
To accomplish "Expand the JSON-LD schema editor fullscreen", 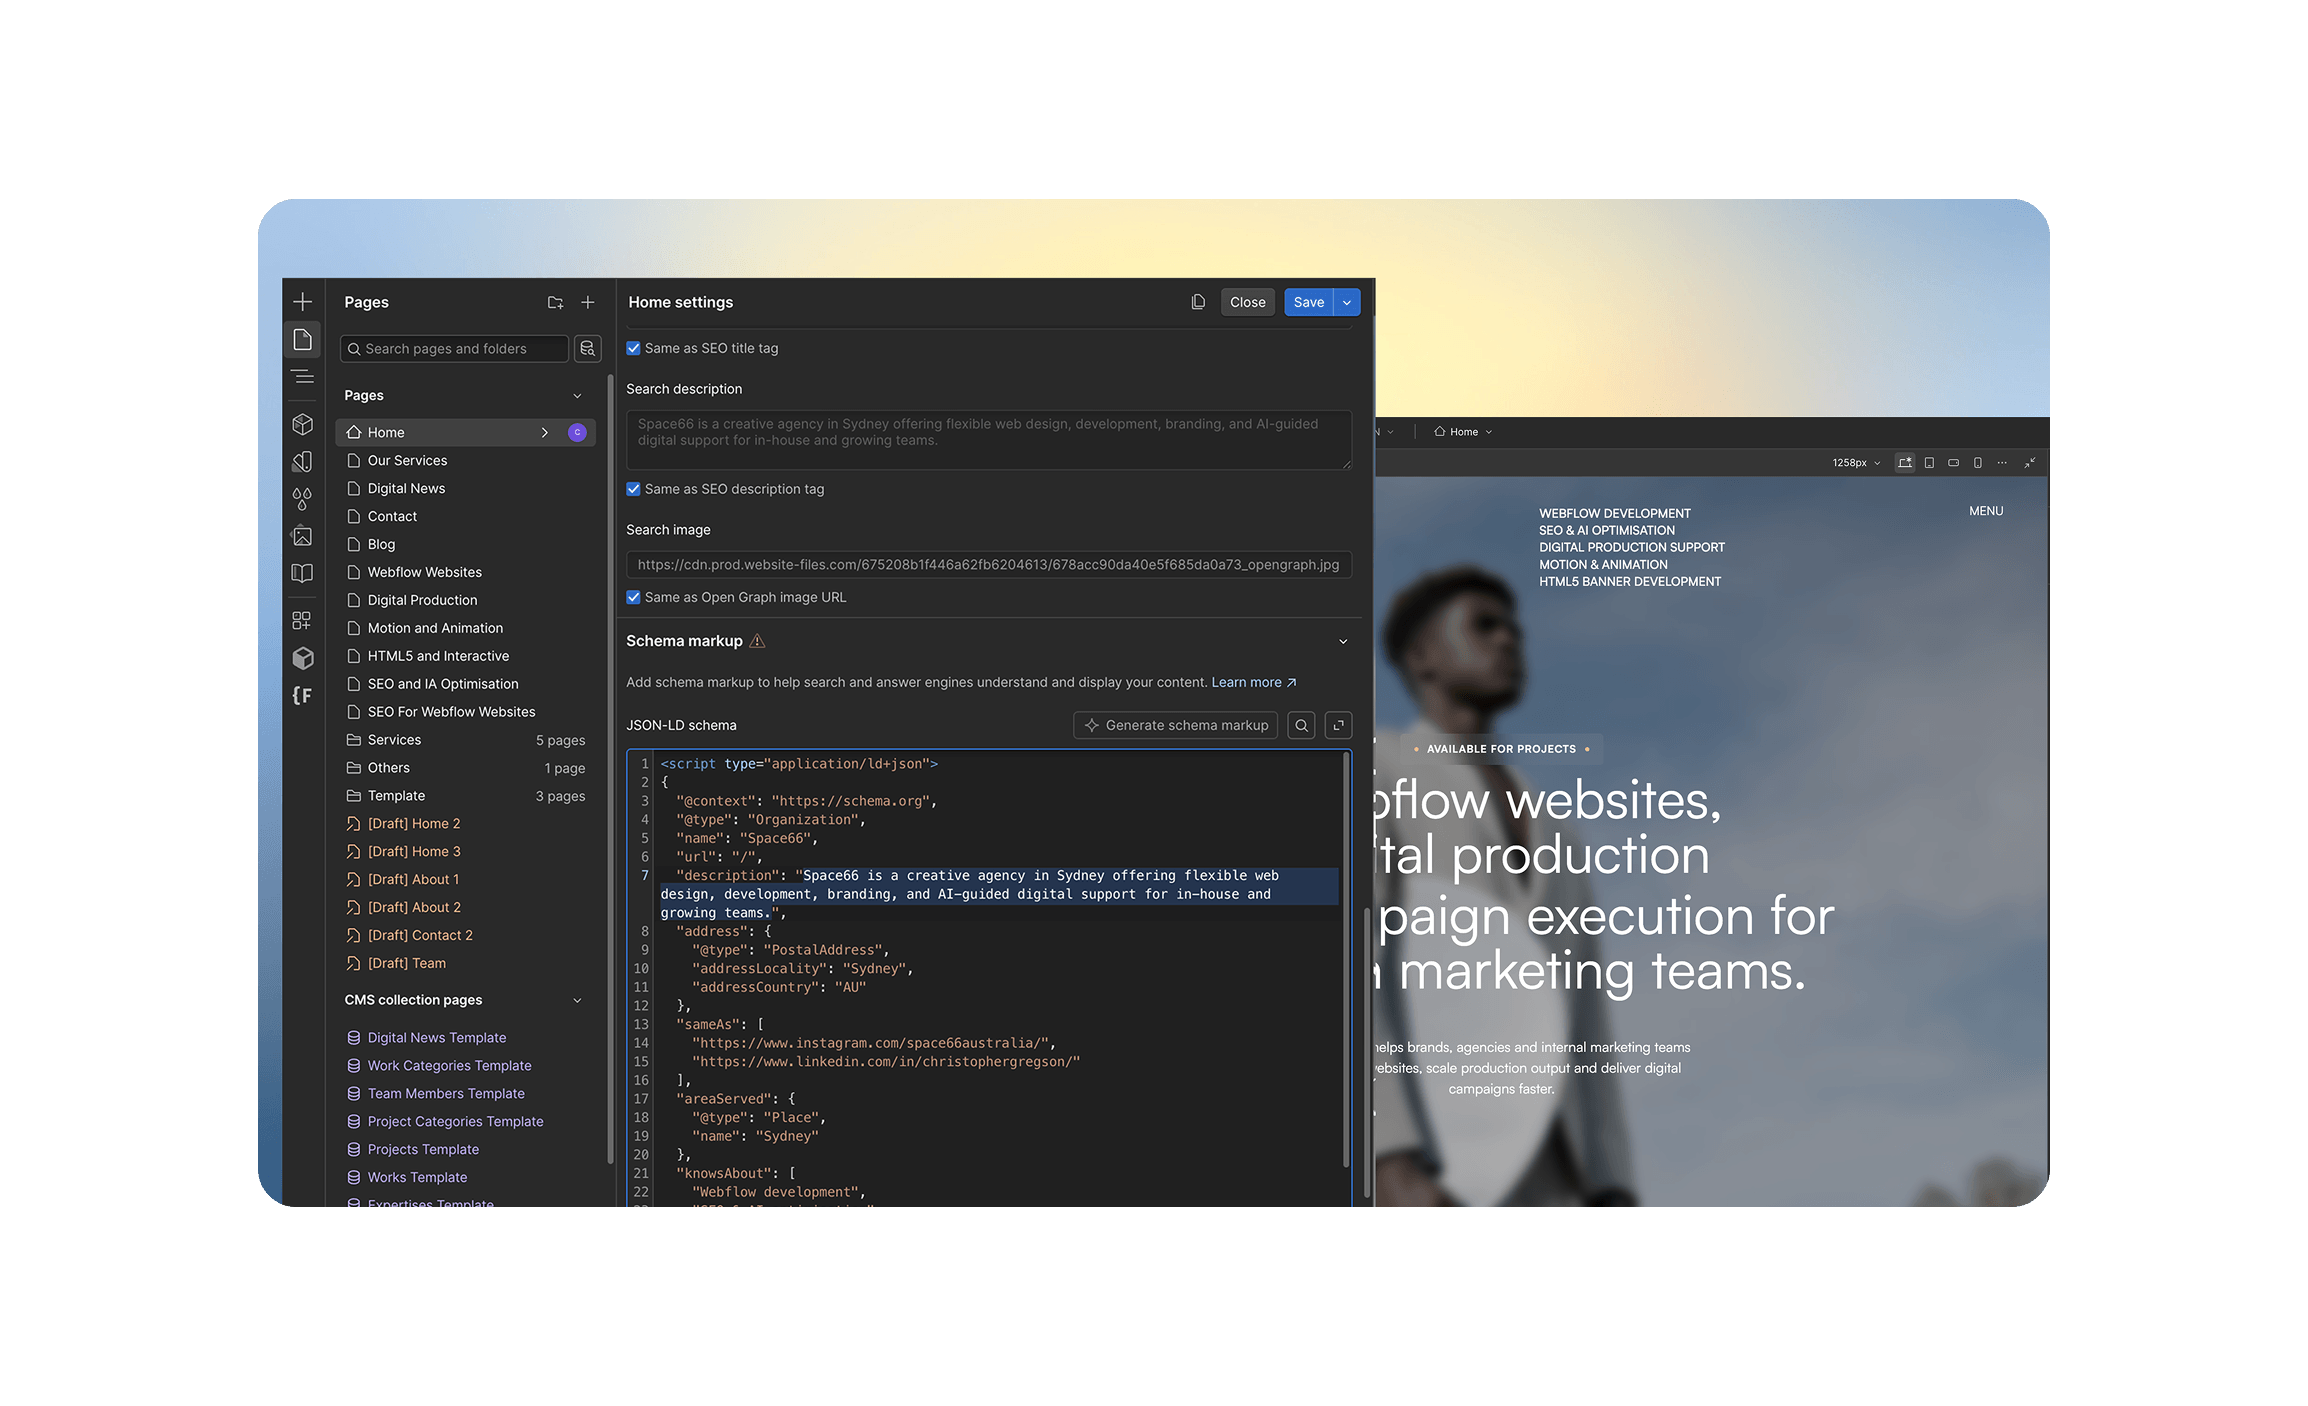I will (x=1339, y=725).
